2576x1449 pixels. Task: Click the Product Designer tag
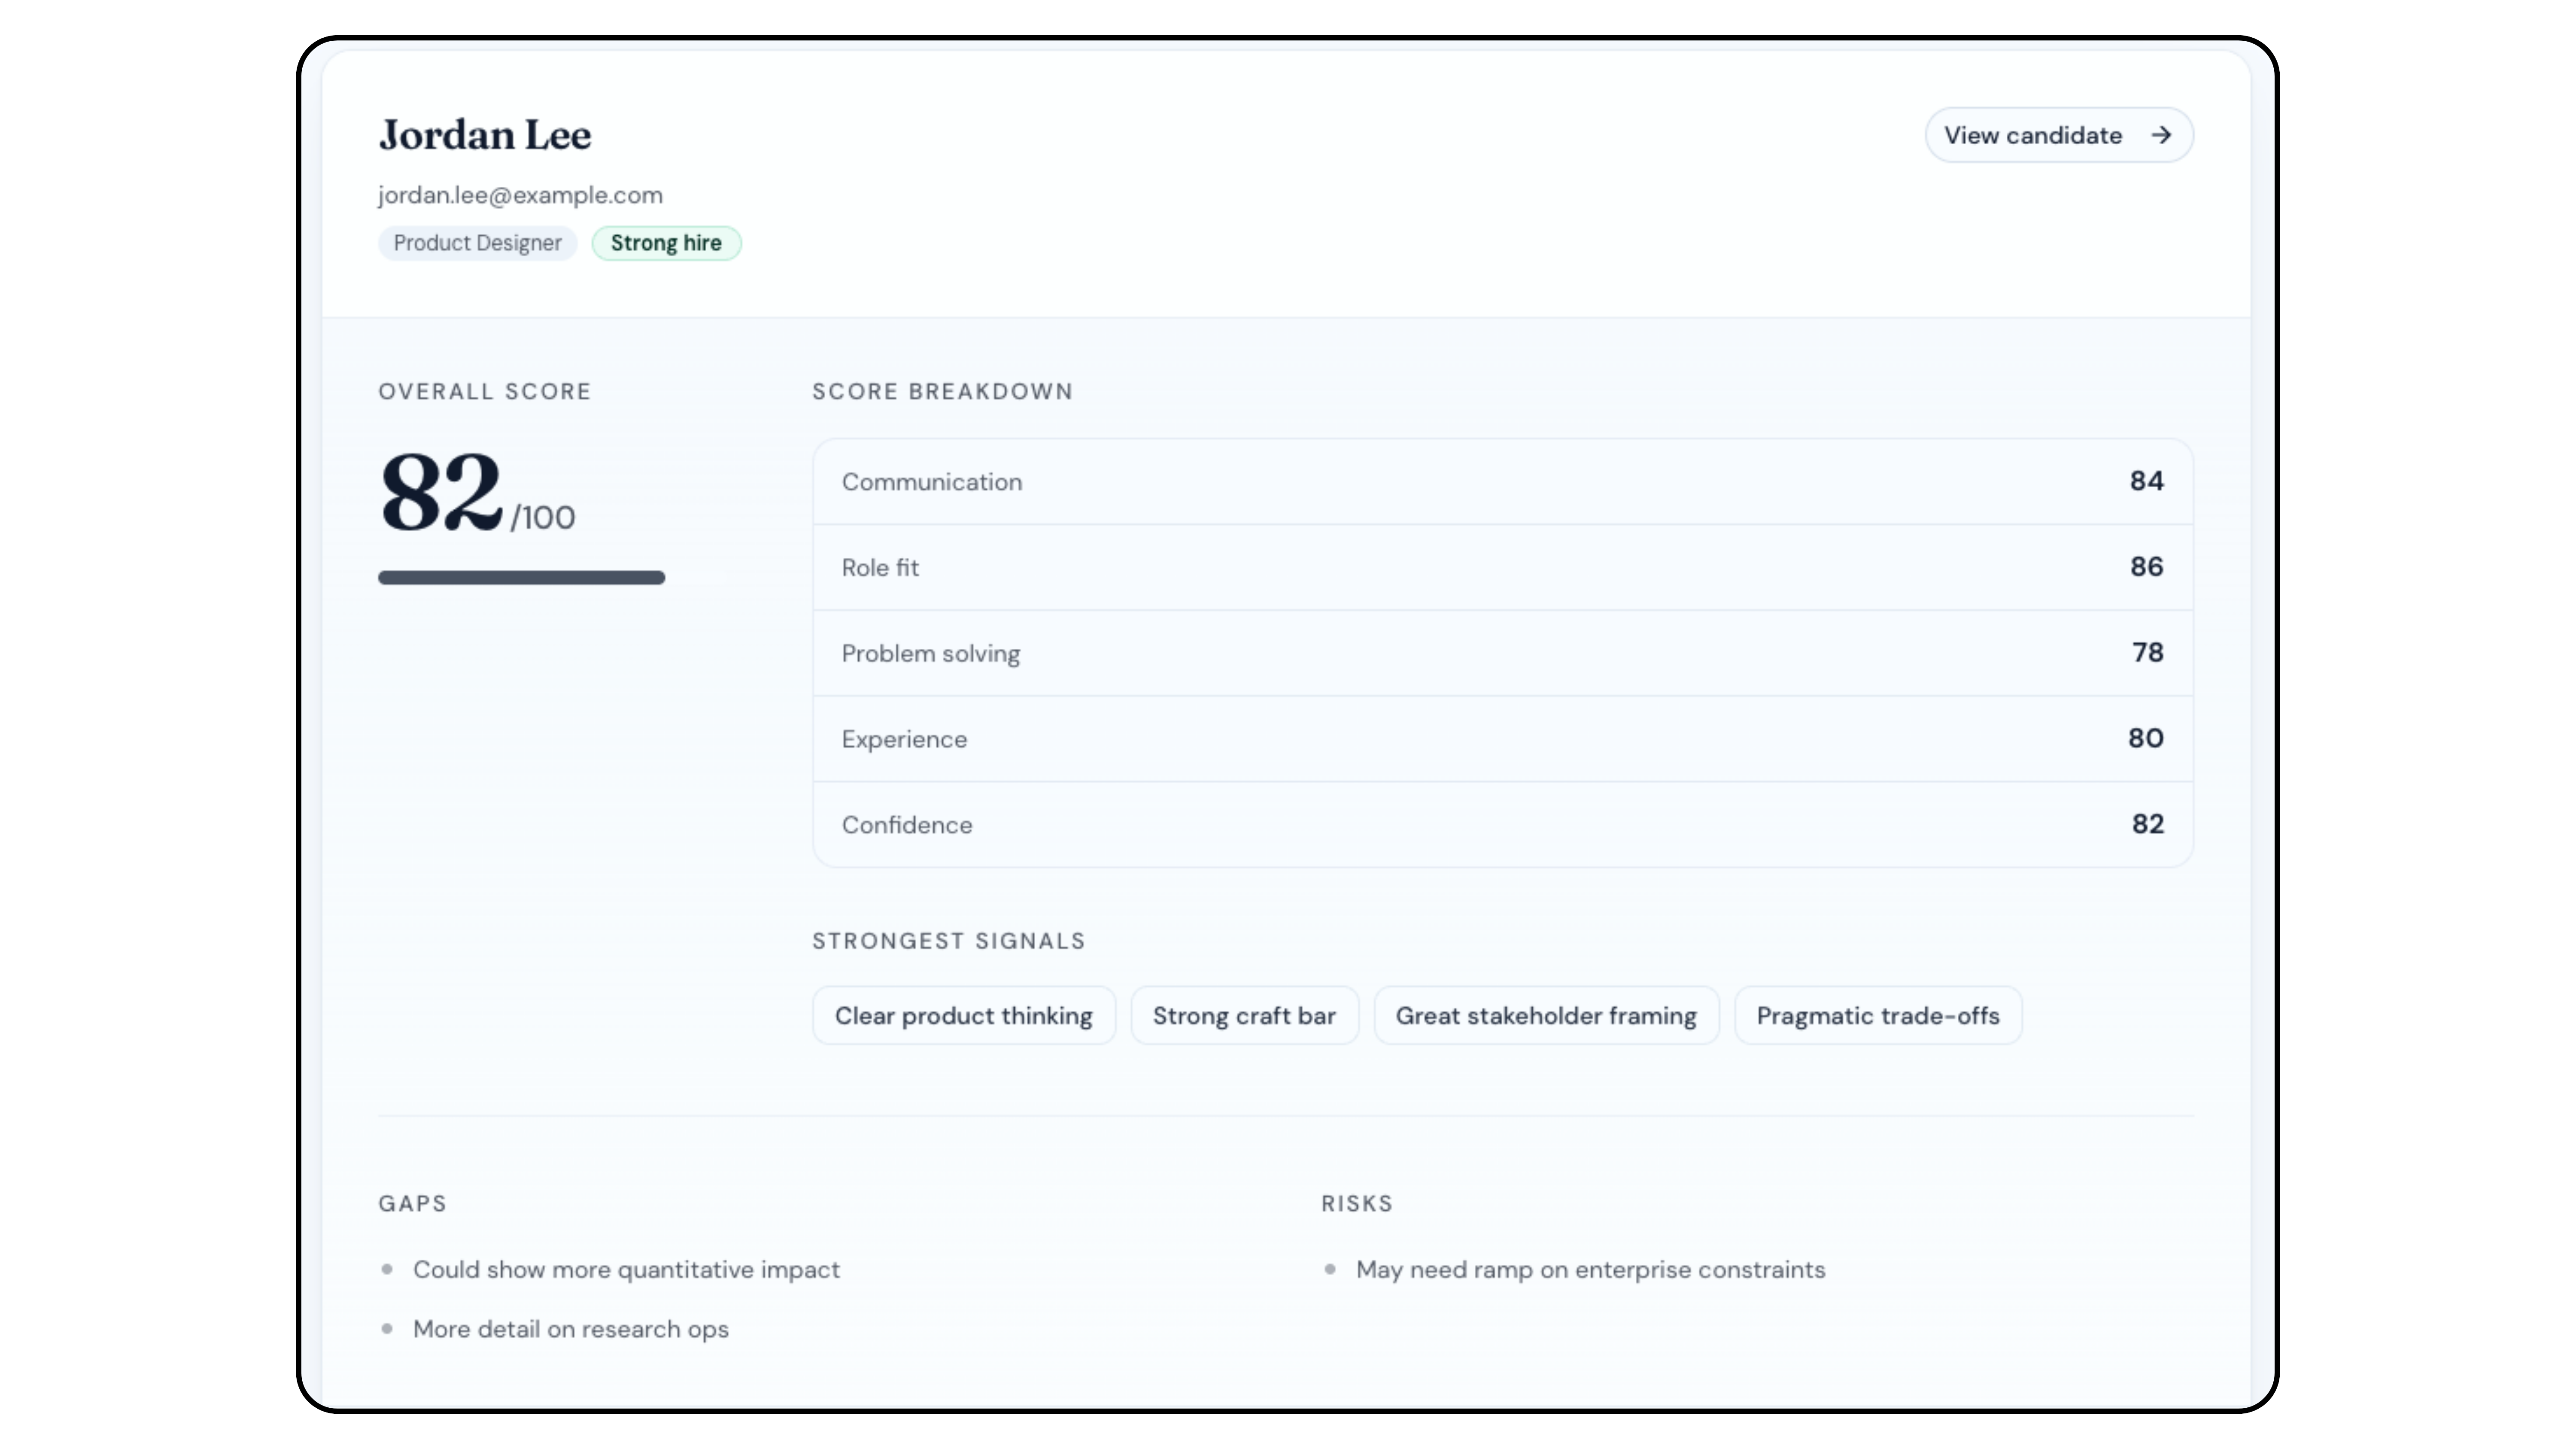point(477,243)
